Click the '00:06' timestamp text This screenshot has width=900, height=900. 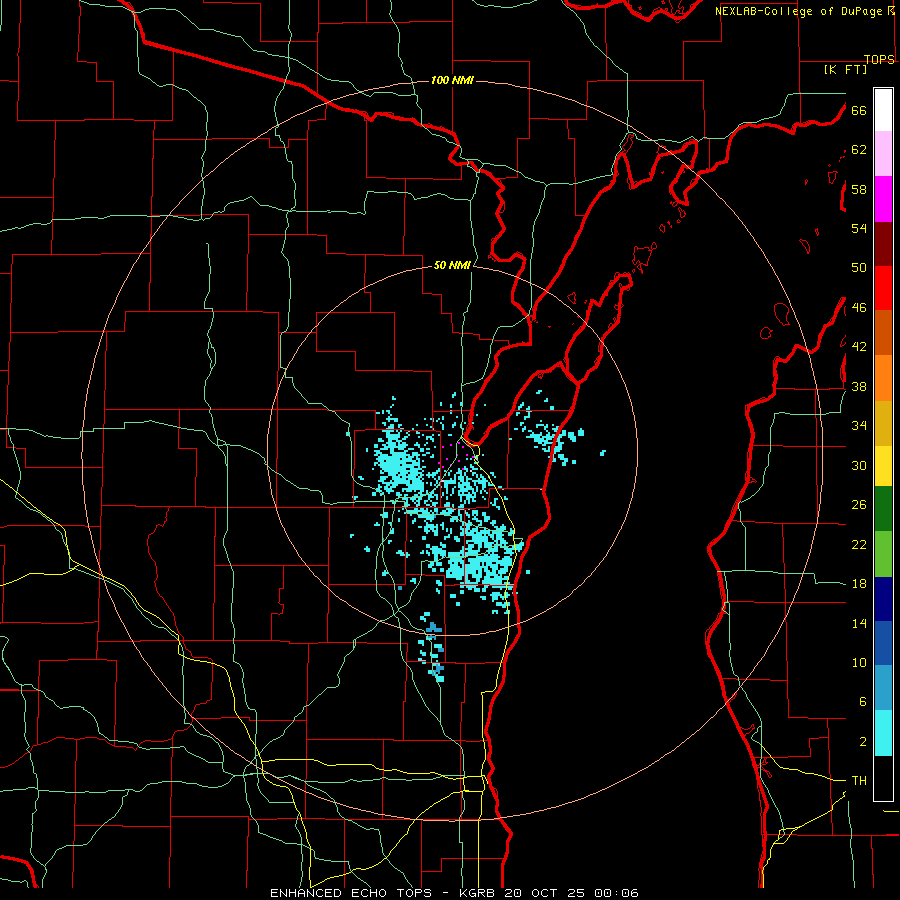click(x=617, y=893)
